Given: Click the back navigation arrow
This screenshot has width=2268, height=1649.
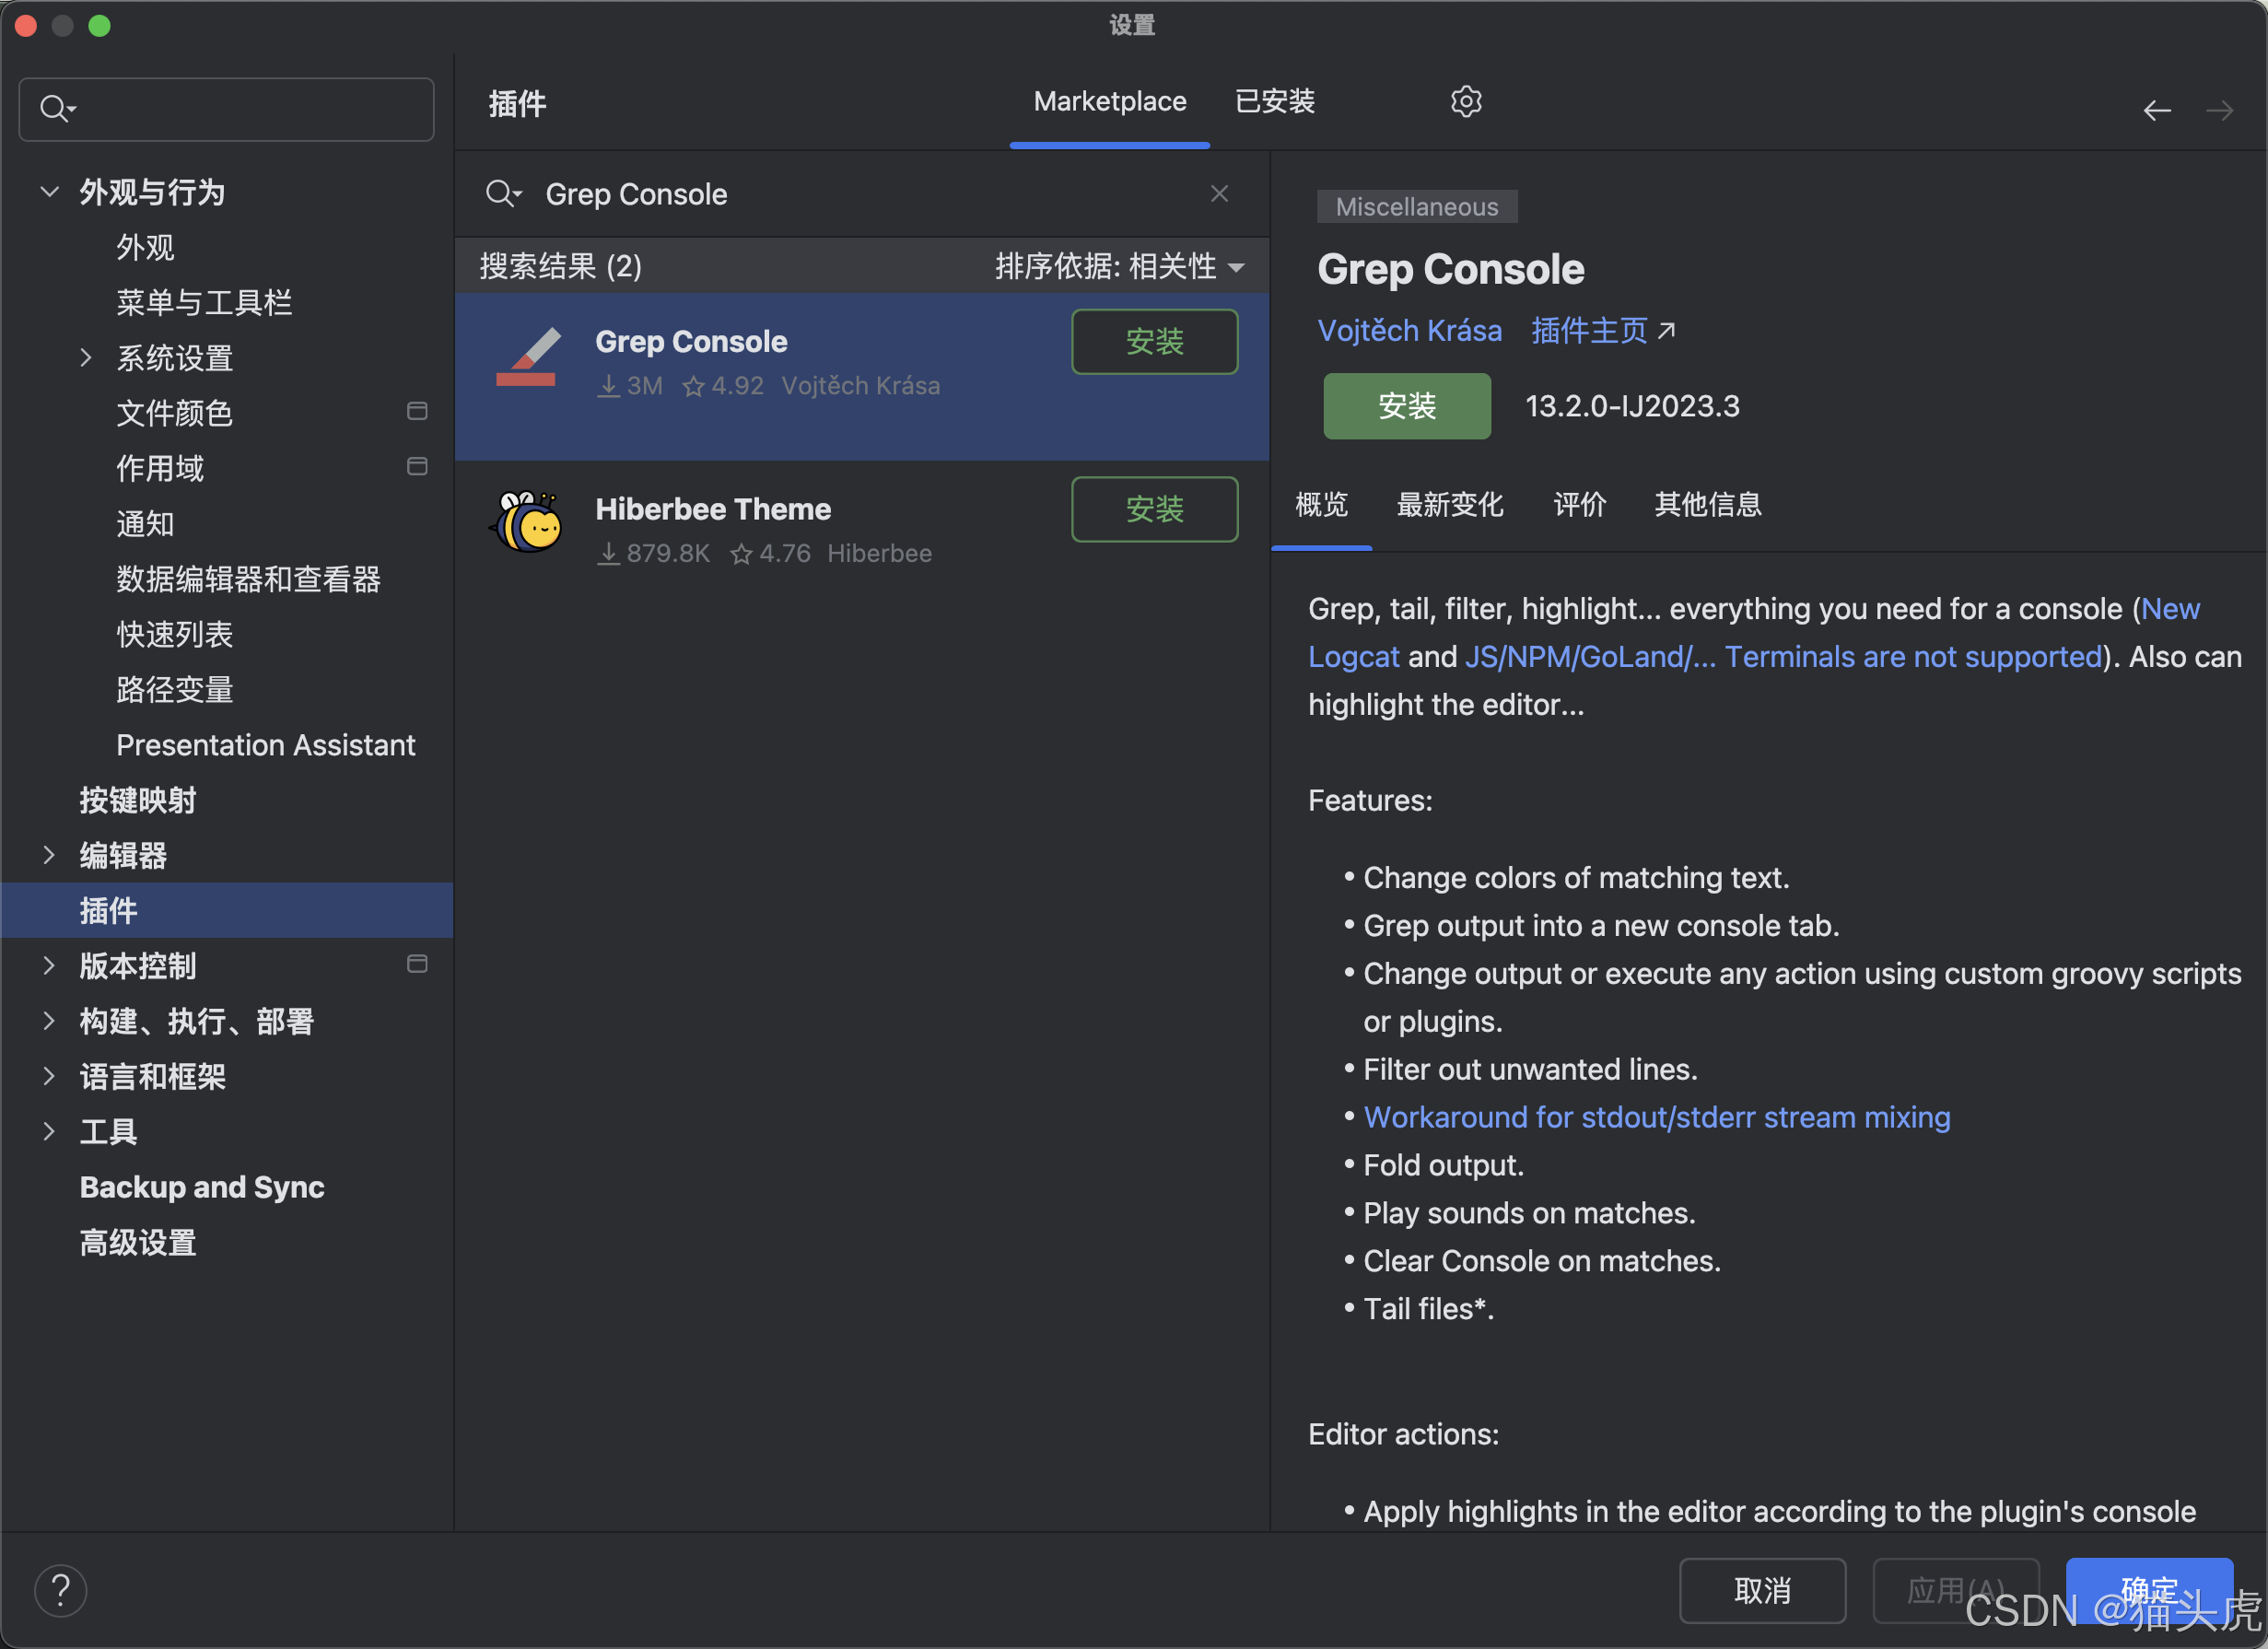Looking at the screenshot, I should pyautogui.click(x=2156, y=110).
